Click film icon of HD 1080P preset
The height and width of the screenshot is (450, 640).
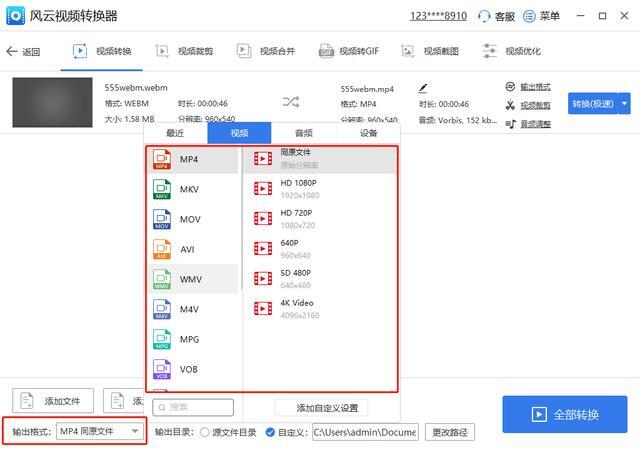coord(263,188)
